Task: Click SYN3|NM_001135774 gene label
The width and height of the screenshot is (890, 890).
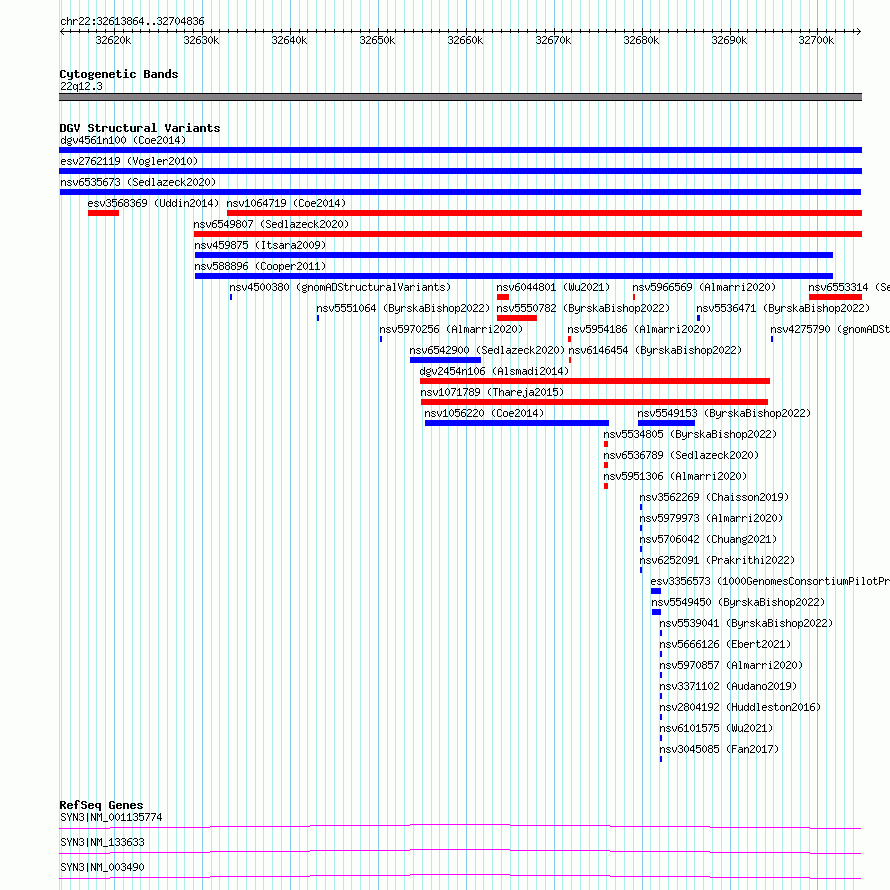Action: coord(111,817)
